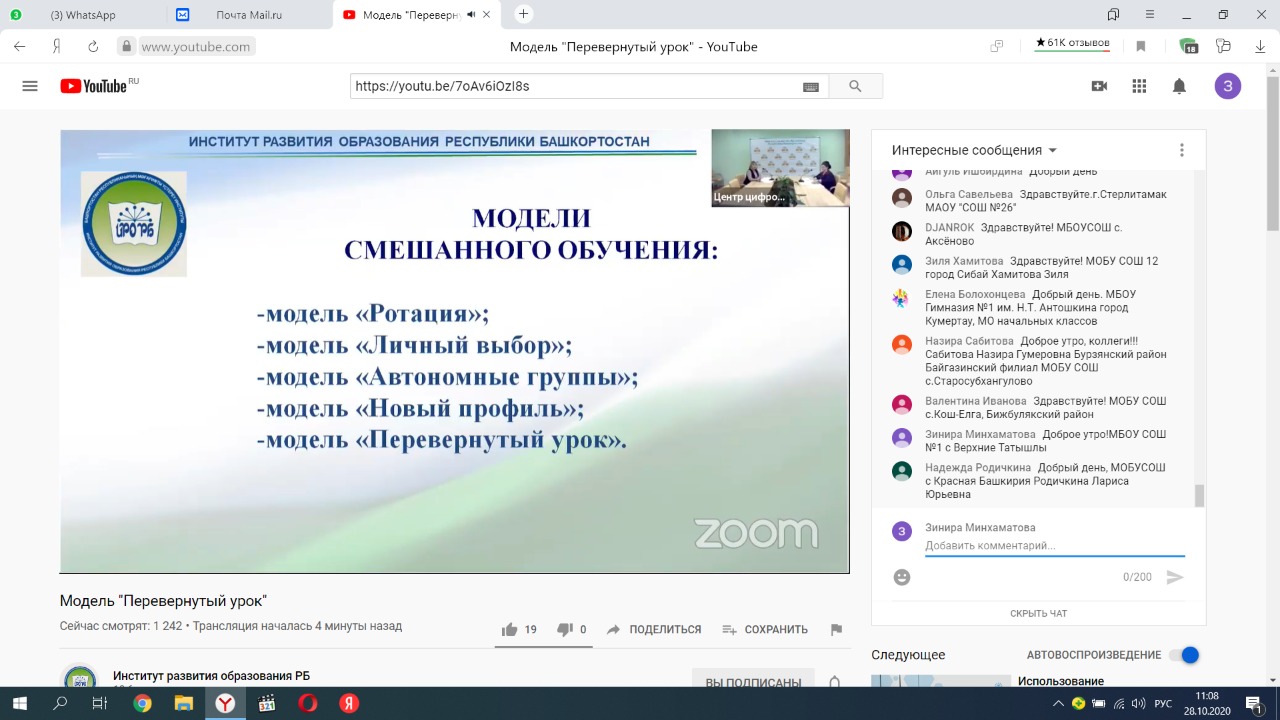Click the ПОДЕЛИТЬСЯ share button
Screen dimensions: 1280x720
coord(654,629)
